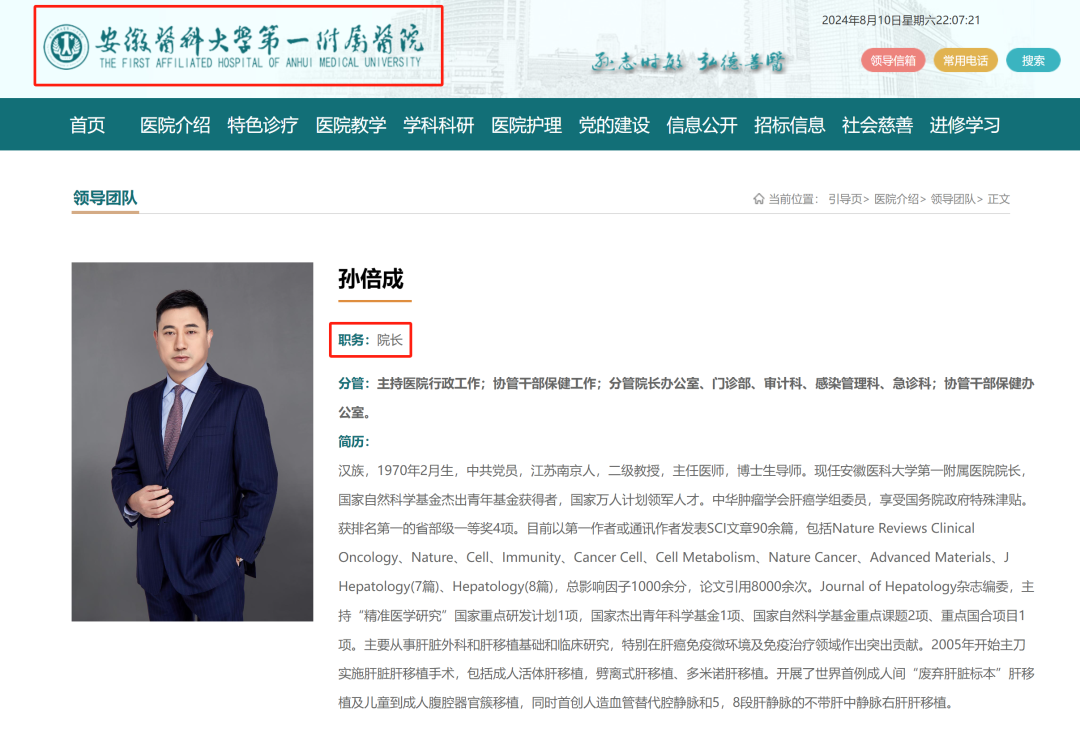Click the 分管： label

tap(353, 384)
